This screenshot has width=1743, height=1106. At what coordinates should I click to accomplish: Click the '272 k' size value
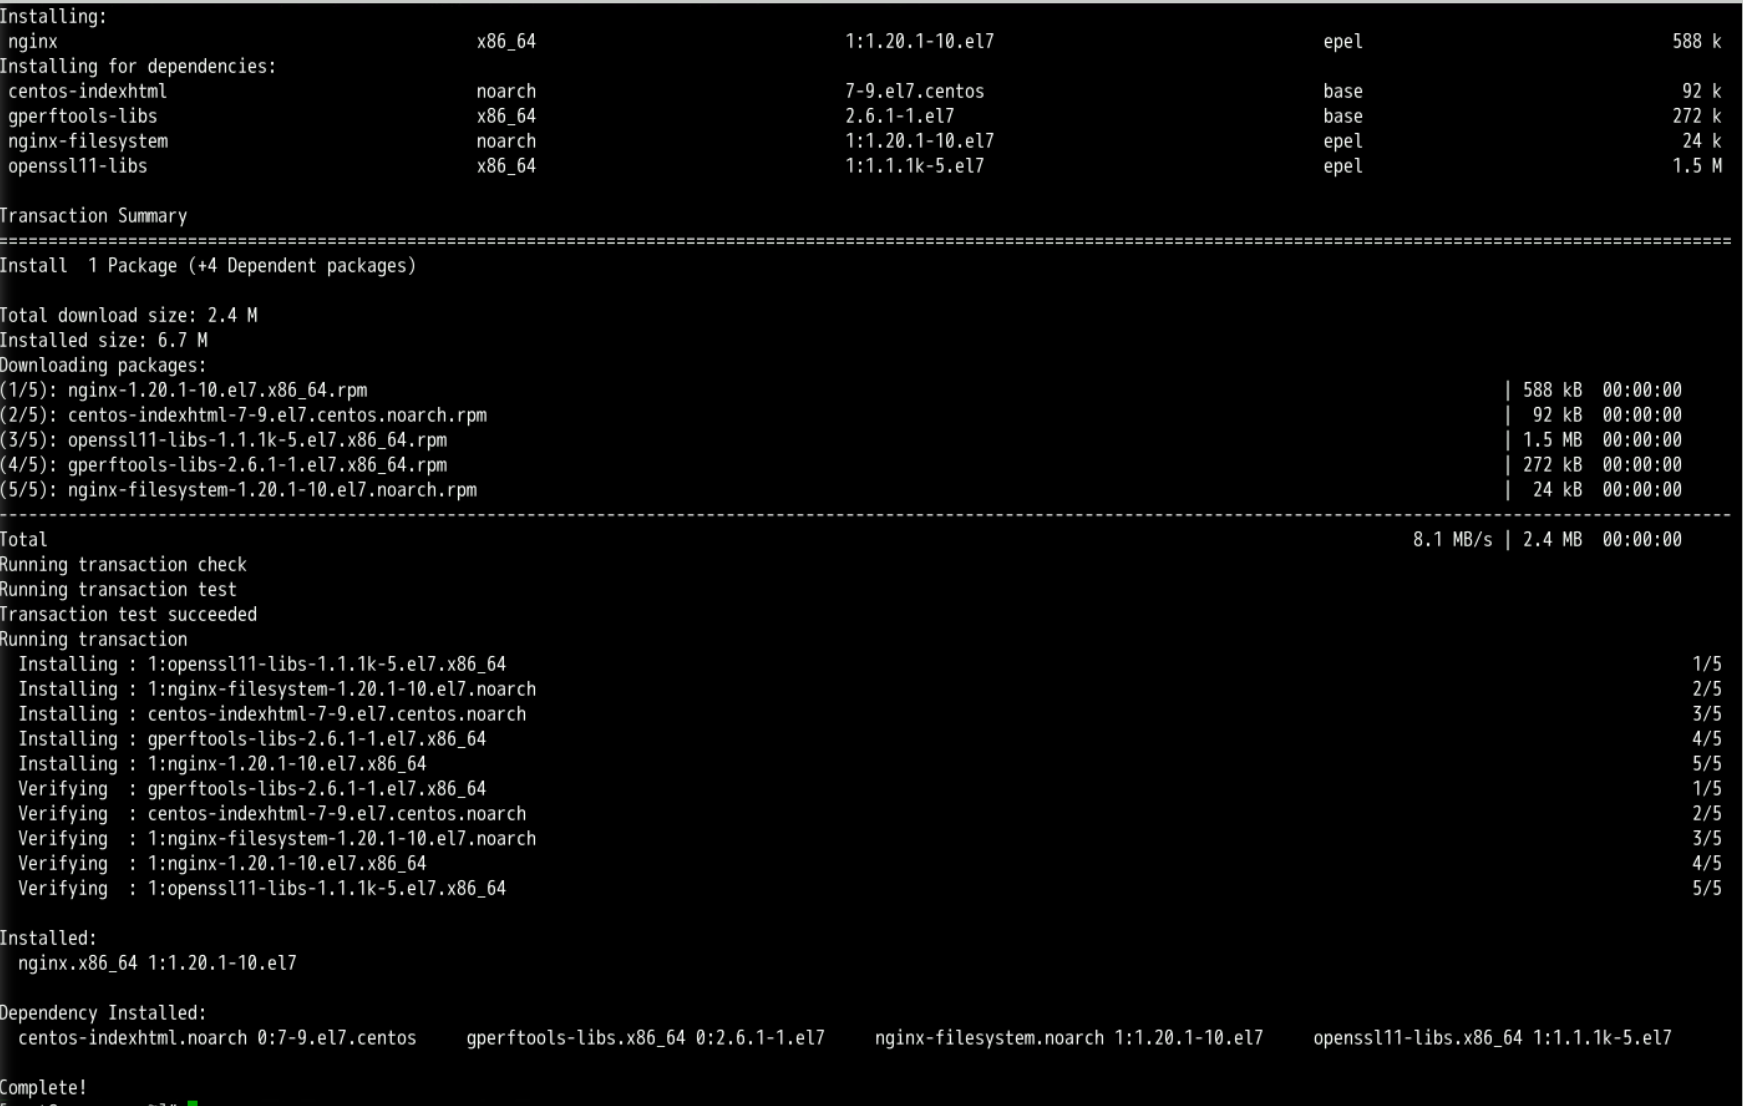pyautogui.click(x=1696, y=116)
